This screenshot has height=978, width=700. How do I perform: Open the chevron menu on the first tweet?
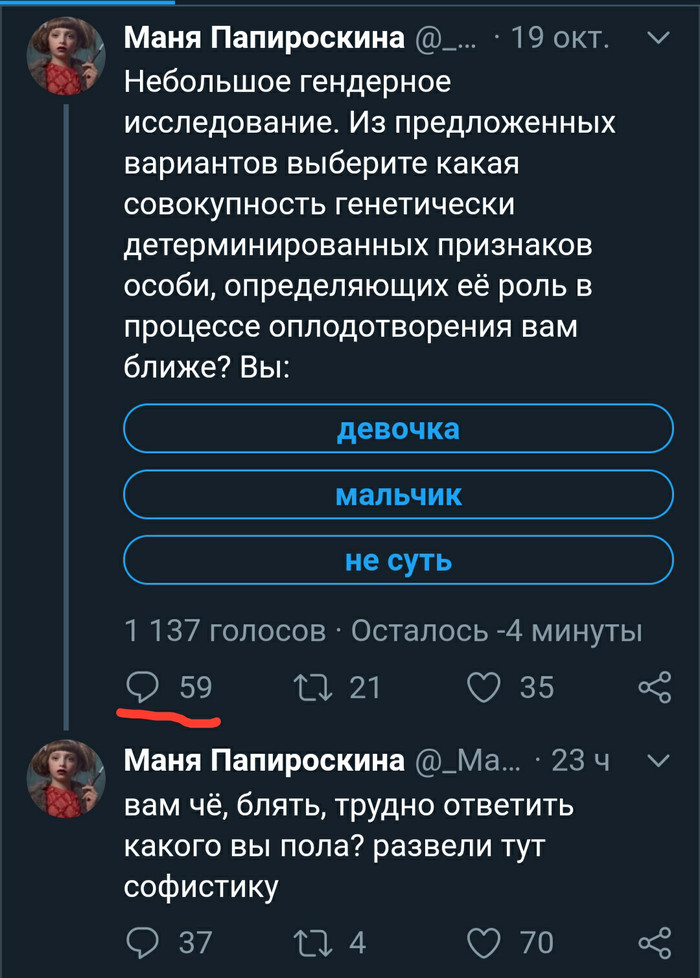pyautogui.click(x=658, y=39)
